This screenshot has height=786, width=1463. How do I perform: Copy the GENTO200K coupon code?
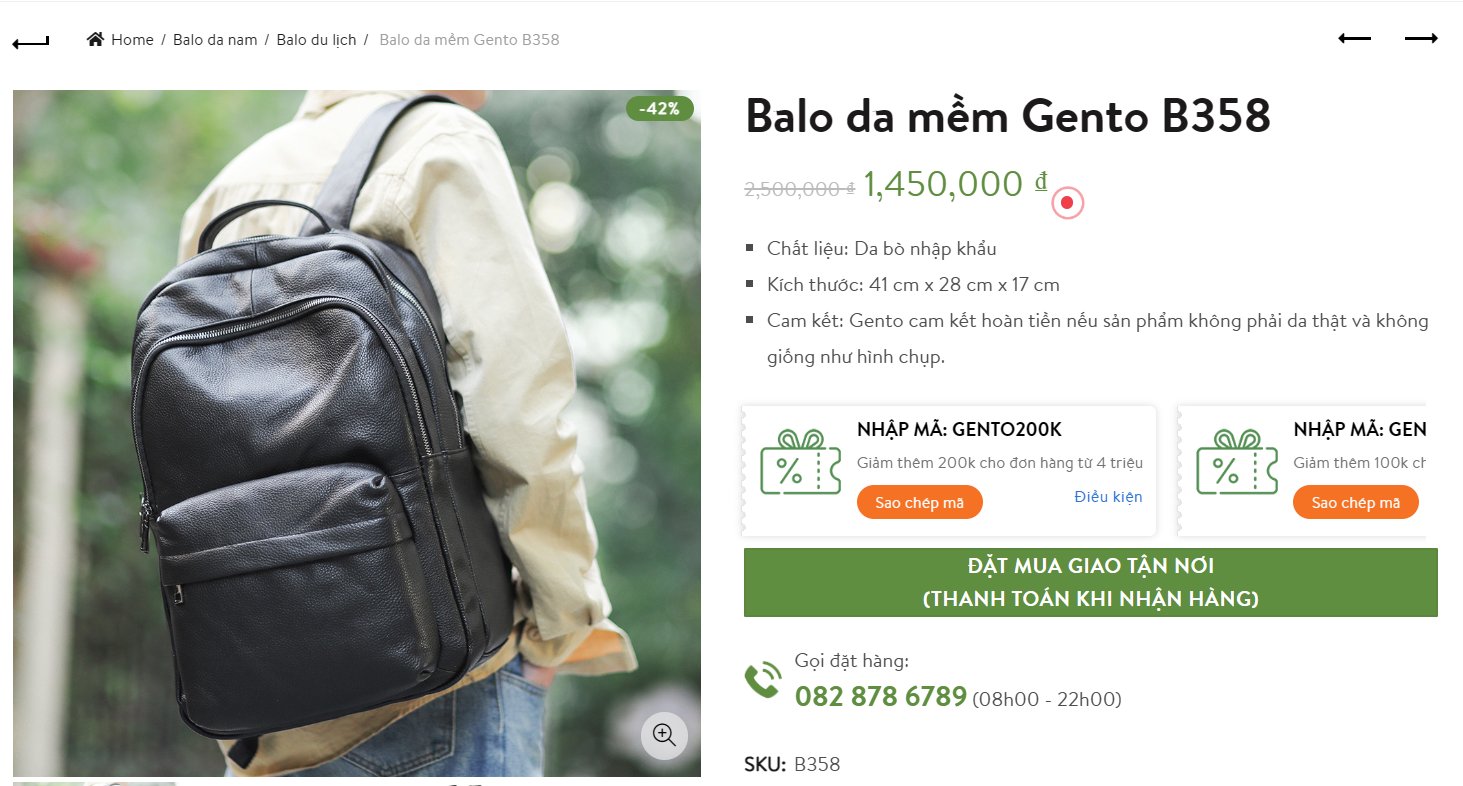click(x=920, y=502)
